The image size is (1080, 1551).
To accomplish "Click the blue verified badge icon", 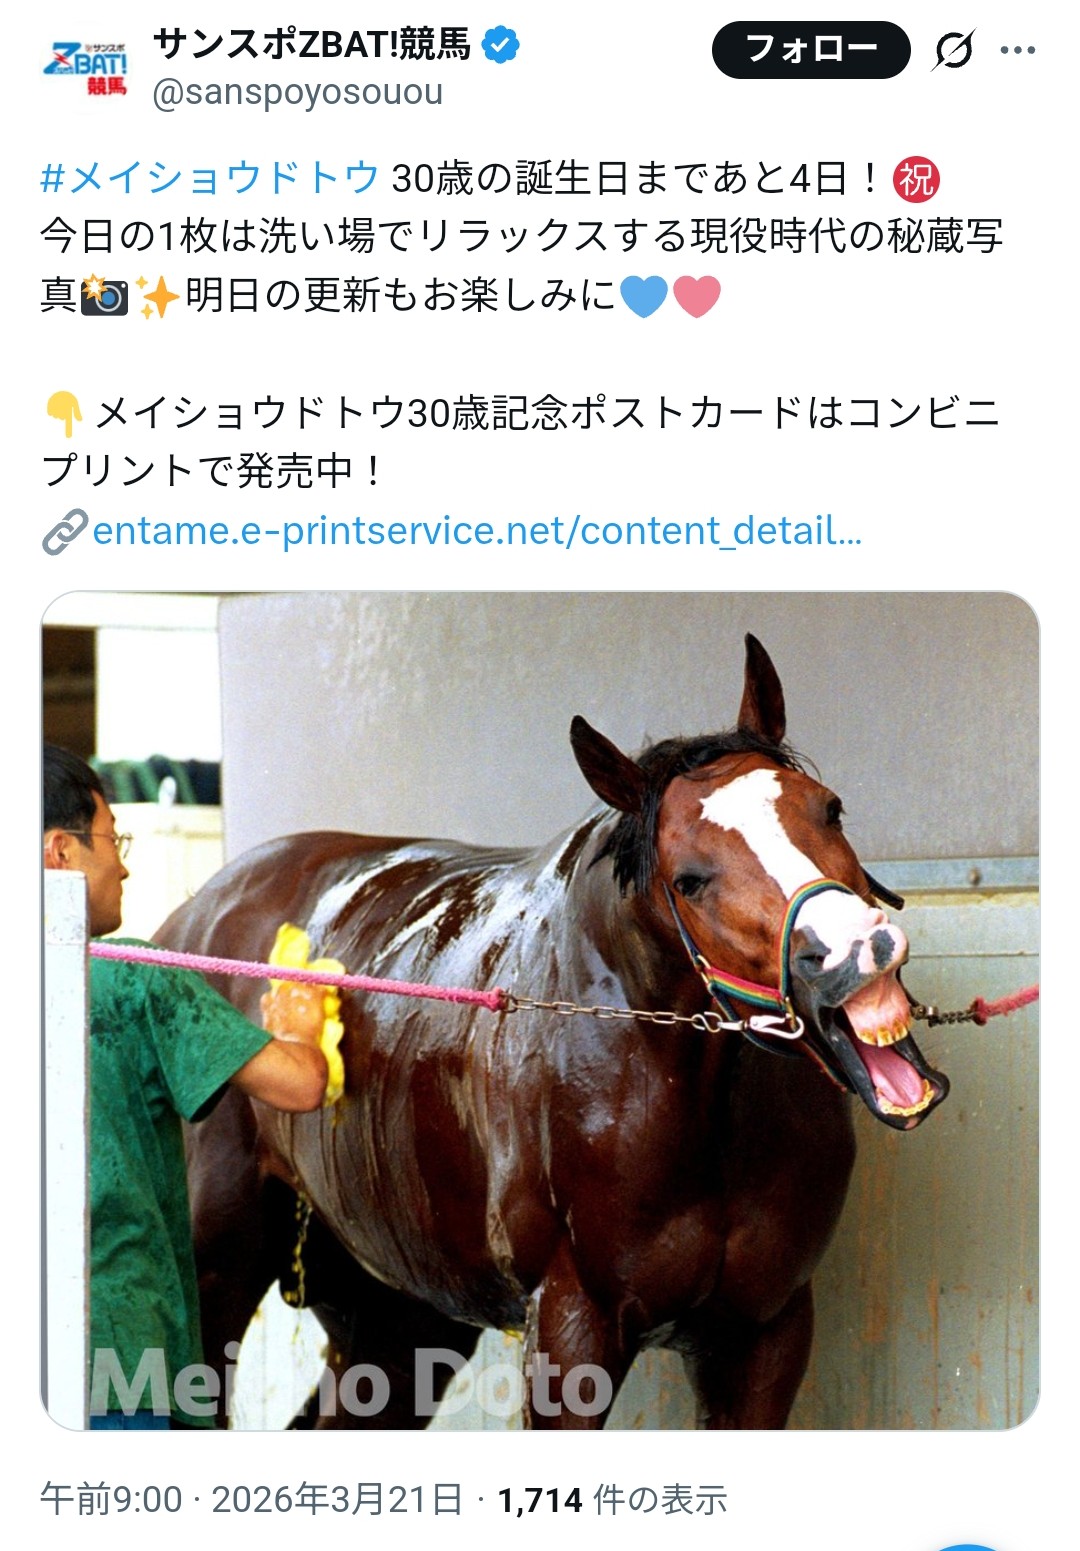I will [x=501, y=45].
